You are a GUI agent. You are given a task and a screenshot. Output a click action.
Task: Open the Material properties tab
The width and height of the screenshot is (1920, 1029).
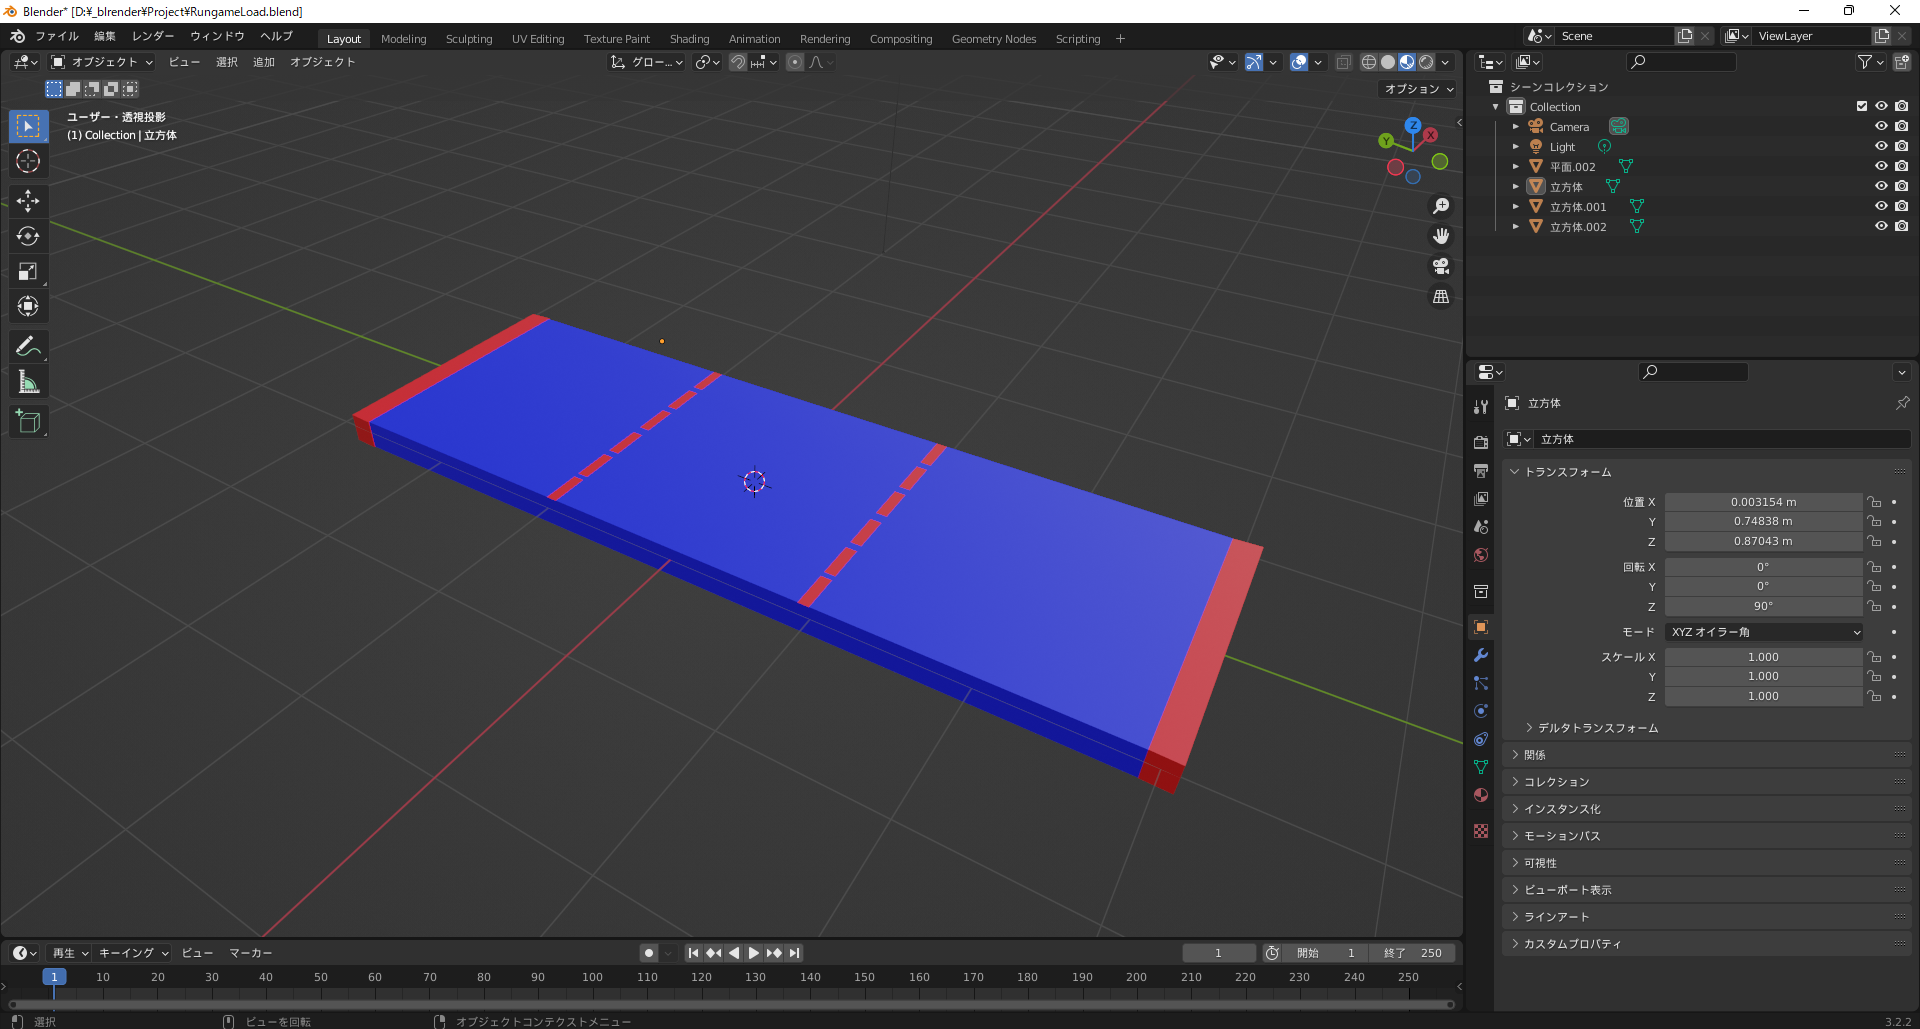coord(1481,795)
